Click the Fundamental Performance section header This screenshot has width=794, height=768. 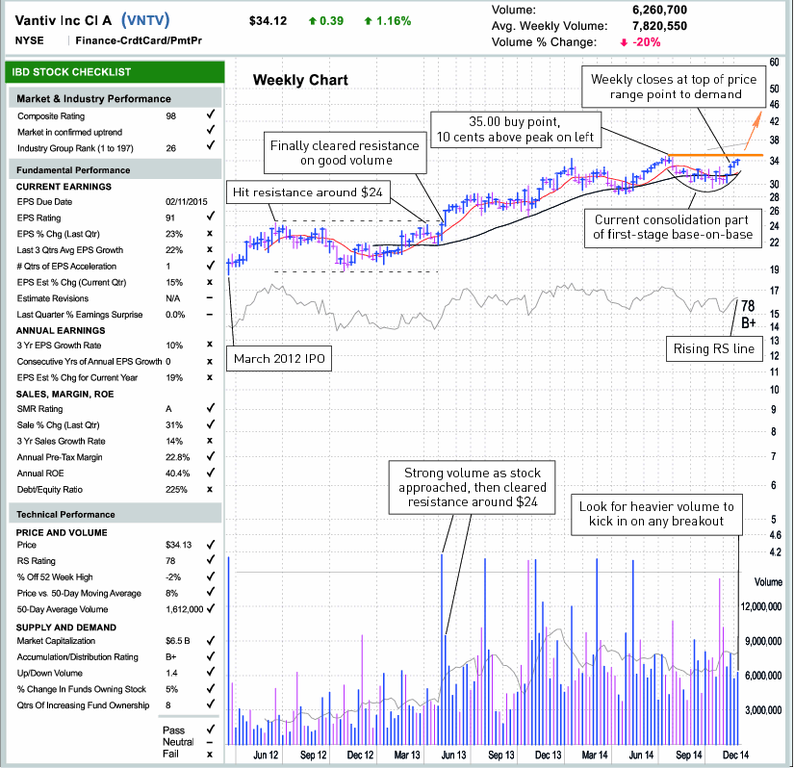(115, 170)
